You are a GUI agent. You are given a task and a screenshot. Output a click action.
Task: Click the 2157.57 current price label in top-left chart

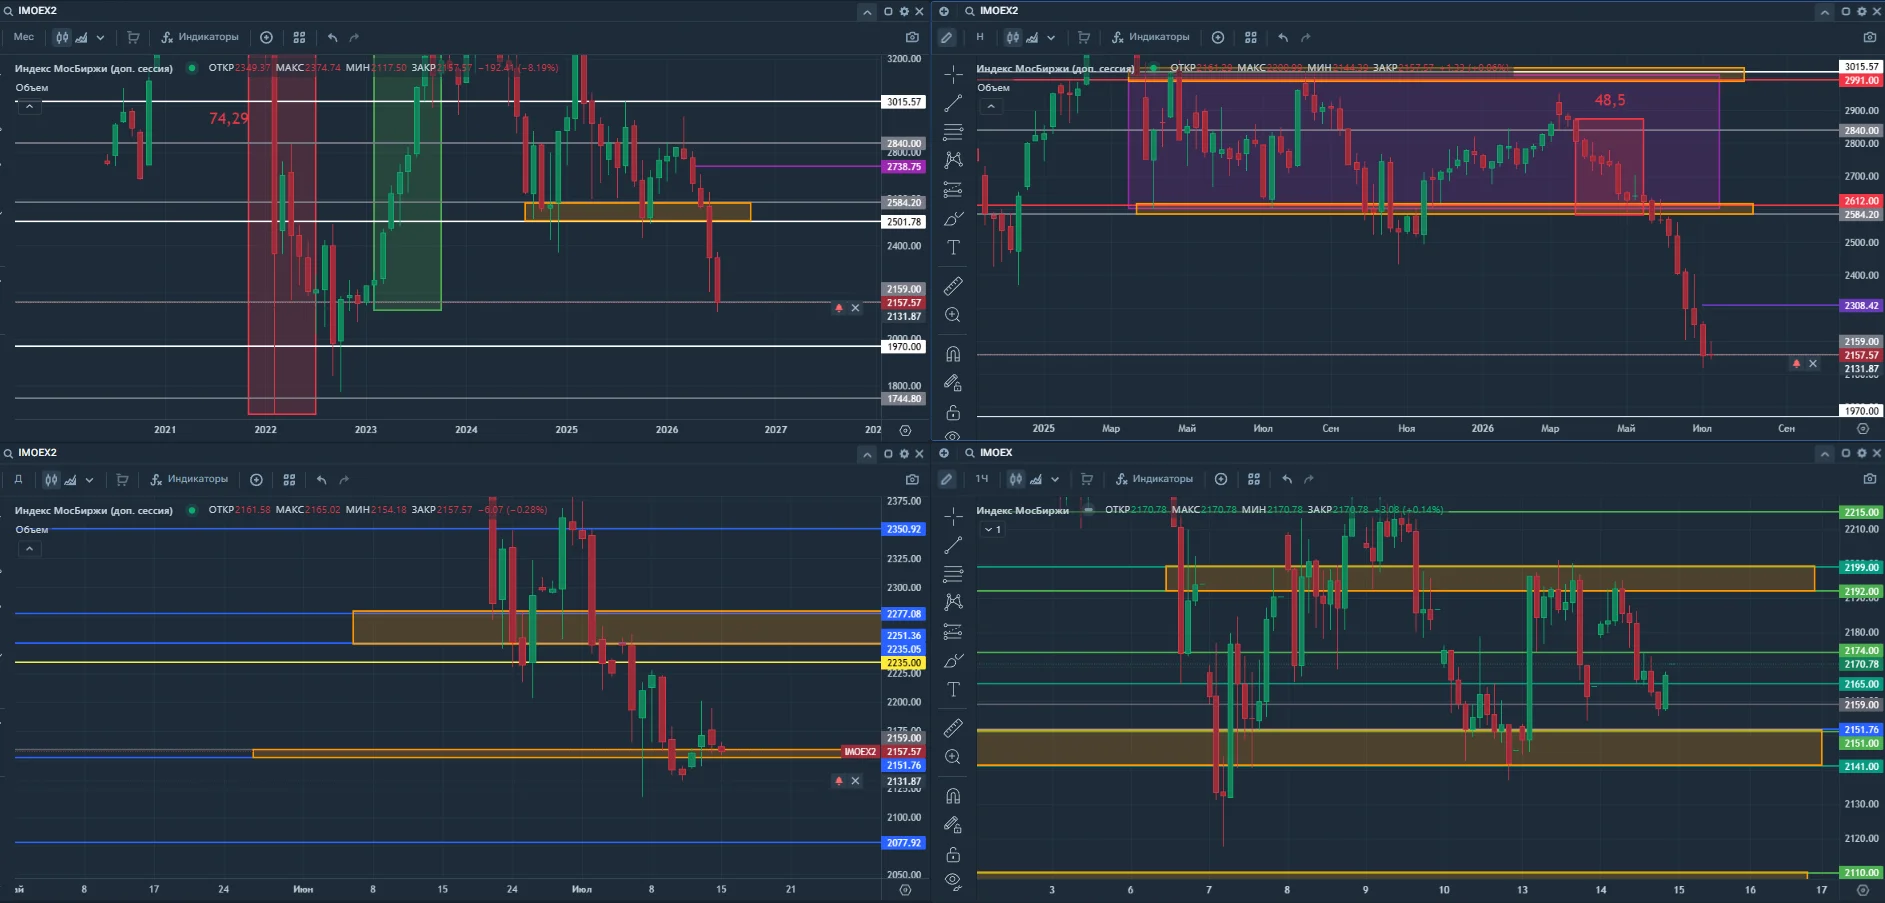[x=903, y=303]
